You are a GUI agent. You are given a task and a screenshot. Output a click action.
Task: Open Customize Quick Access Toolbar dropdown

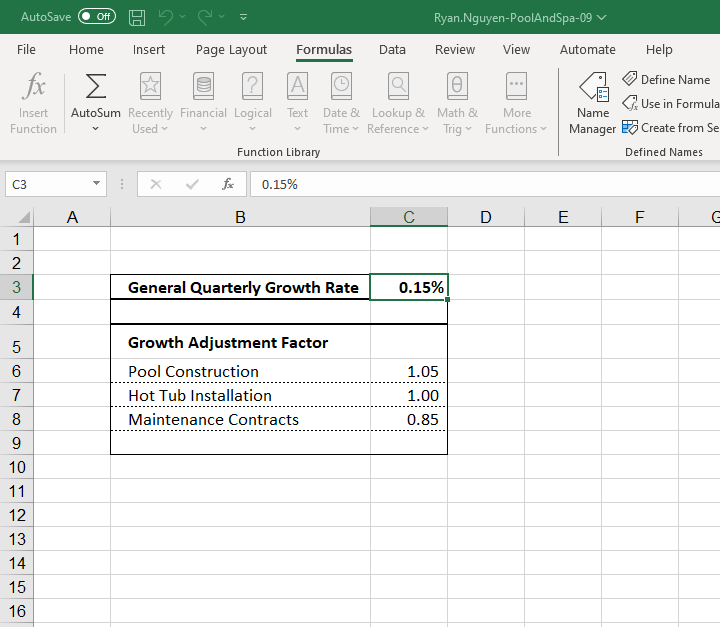(243, 17)
